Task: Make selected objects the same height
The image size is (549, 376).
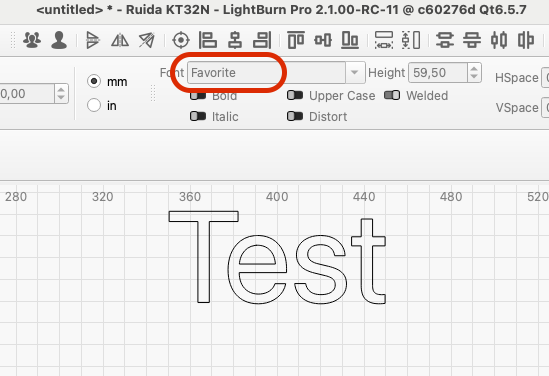Action: (x=411, y=40)
